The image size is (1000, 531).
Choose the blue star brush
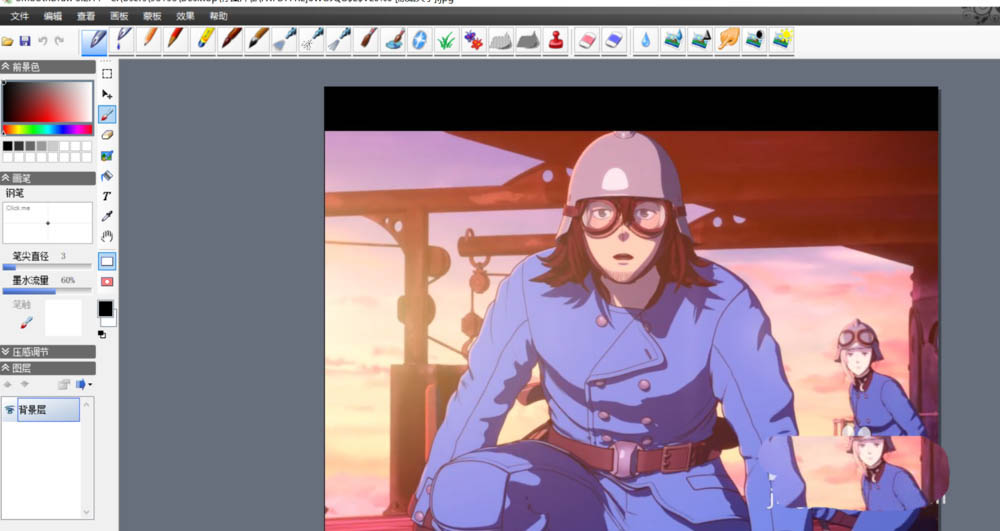point(420,41)
